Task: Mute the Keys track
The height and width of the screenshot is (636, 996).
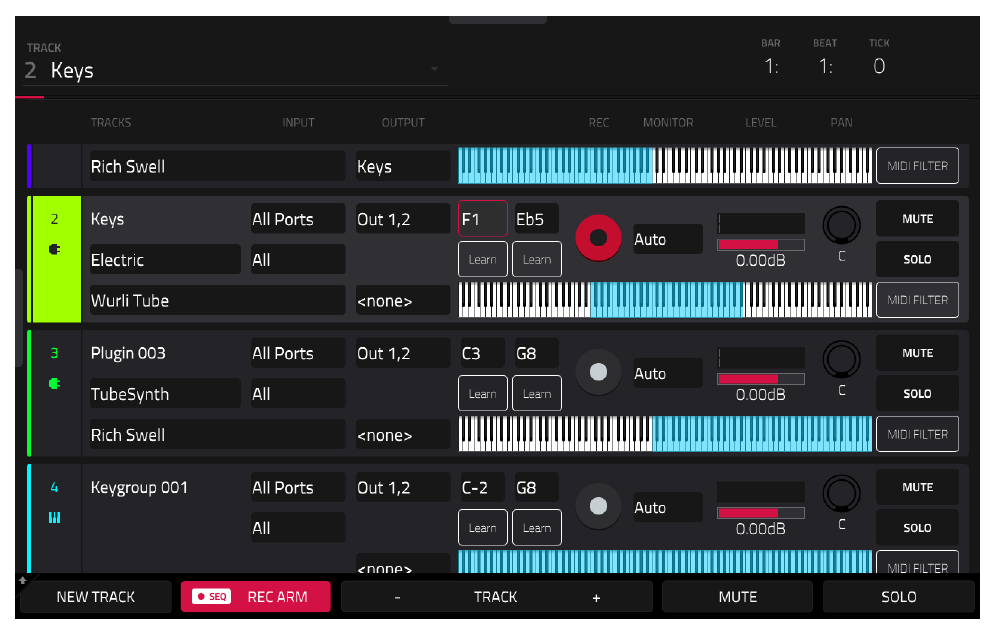Action: pyautogui.click(x=917, y=219)
